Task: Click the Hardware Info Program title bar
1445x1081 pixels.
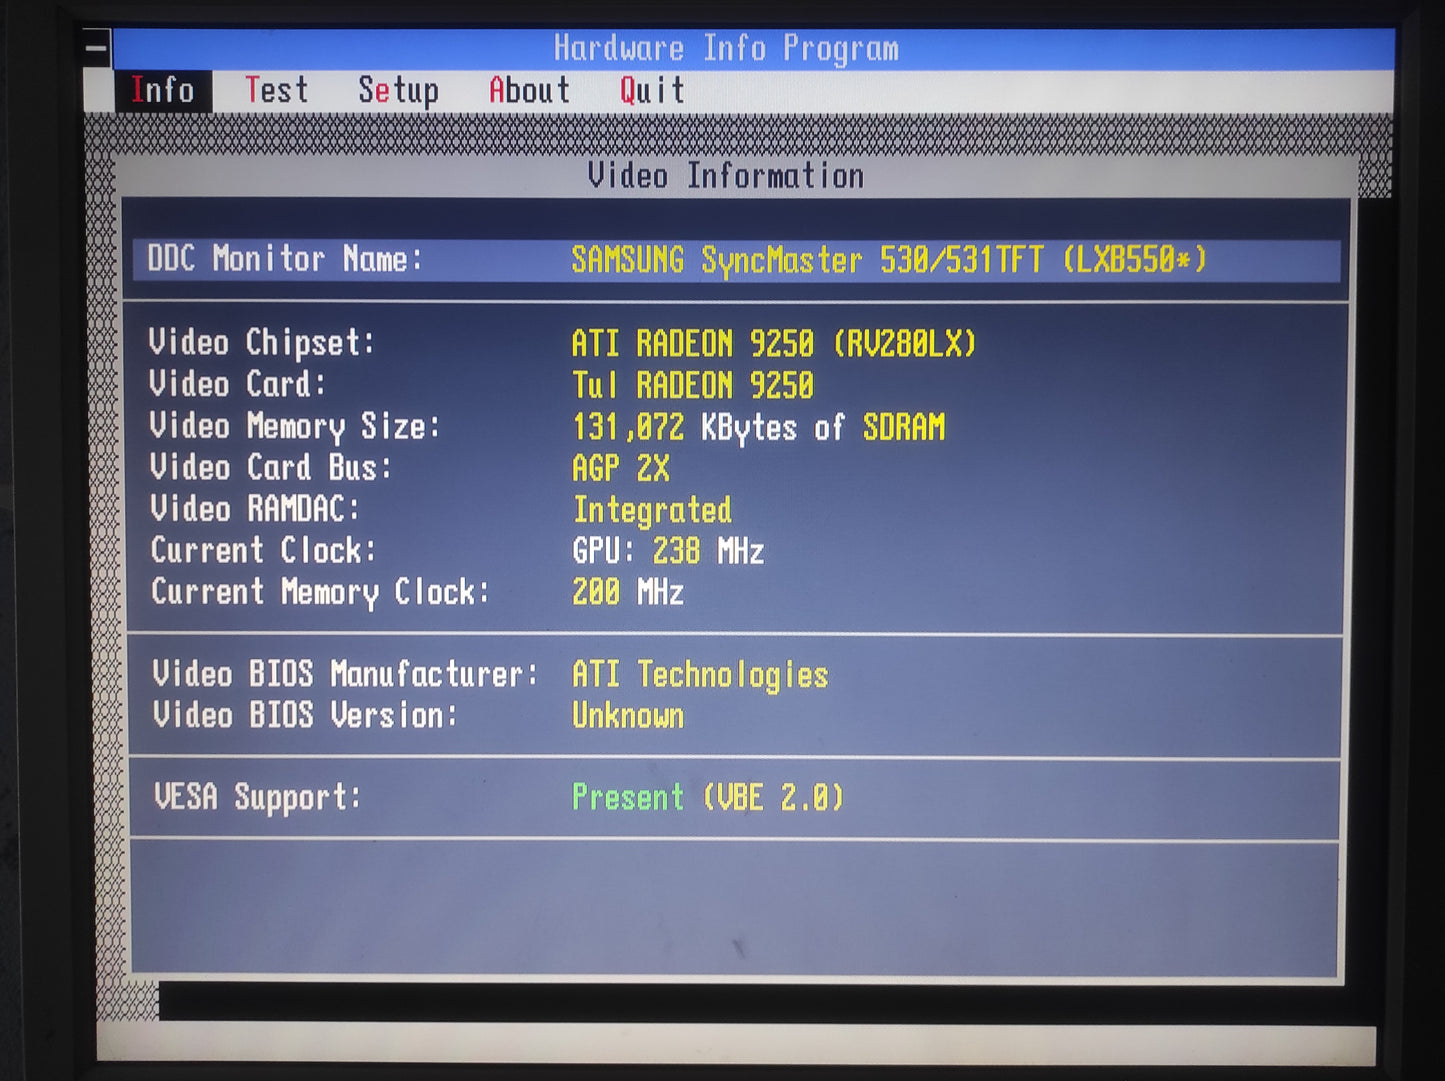Action: pyautogui.click(x=726, y=48)
